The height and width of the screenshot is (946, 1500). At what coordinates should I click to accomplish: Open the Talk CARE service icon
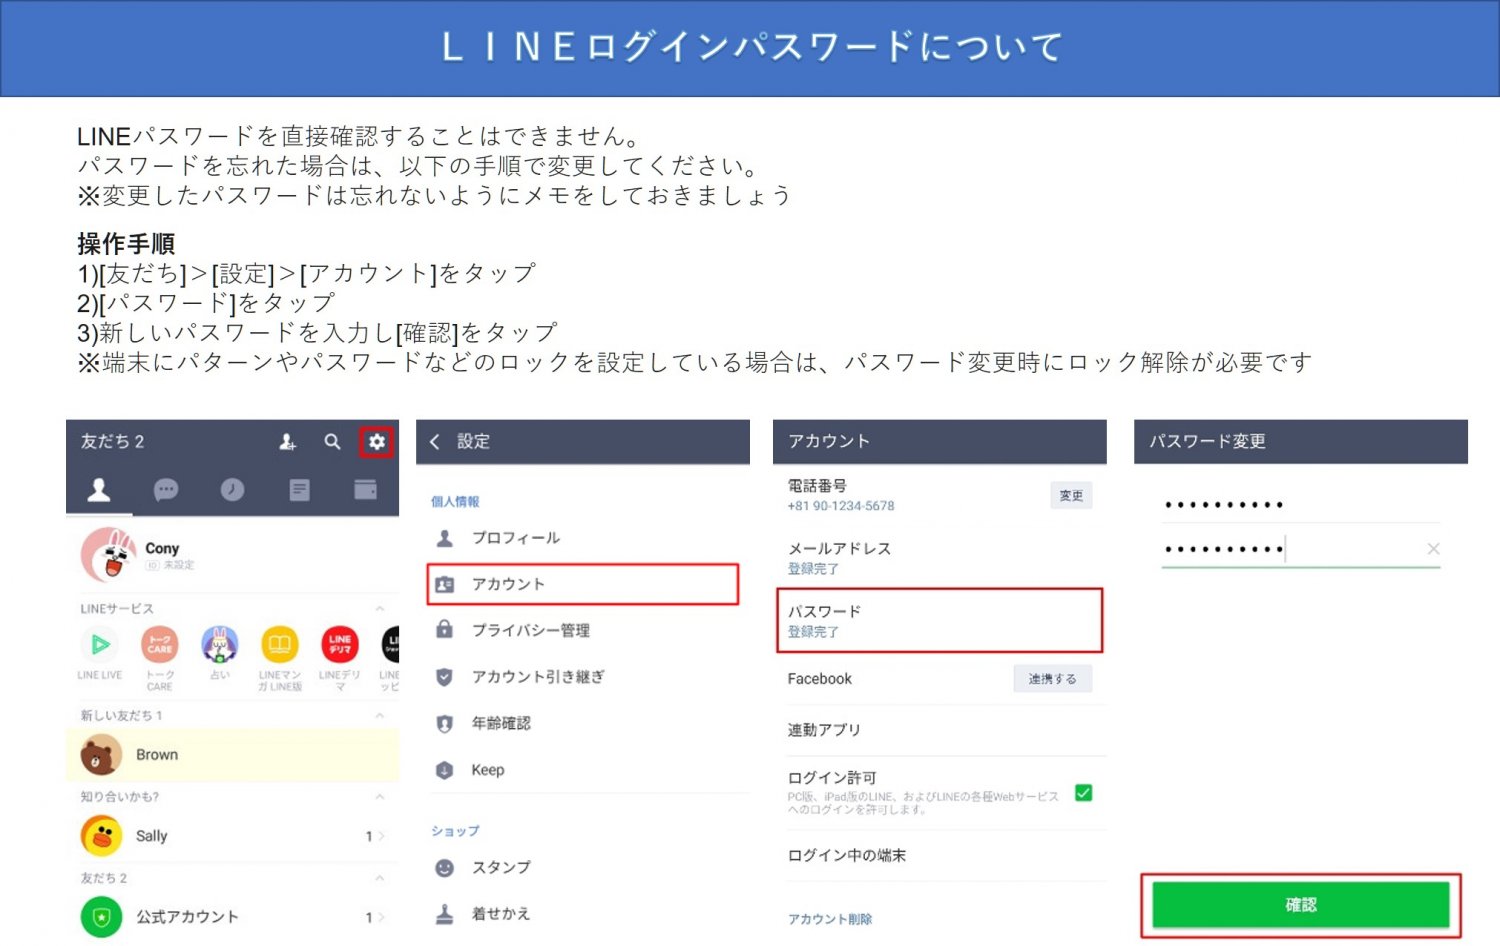click(x=160, y=645)
